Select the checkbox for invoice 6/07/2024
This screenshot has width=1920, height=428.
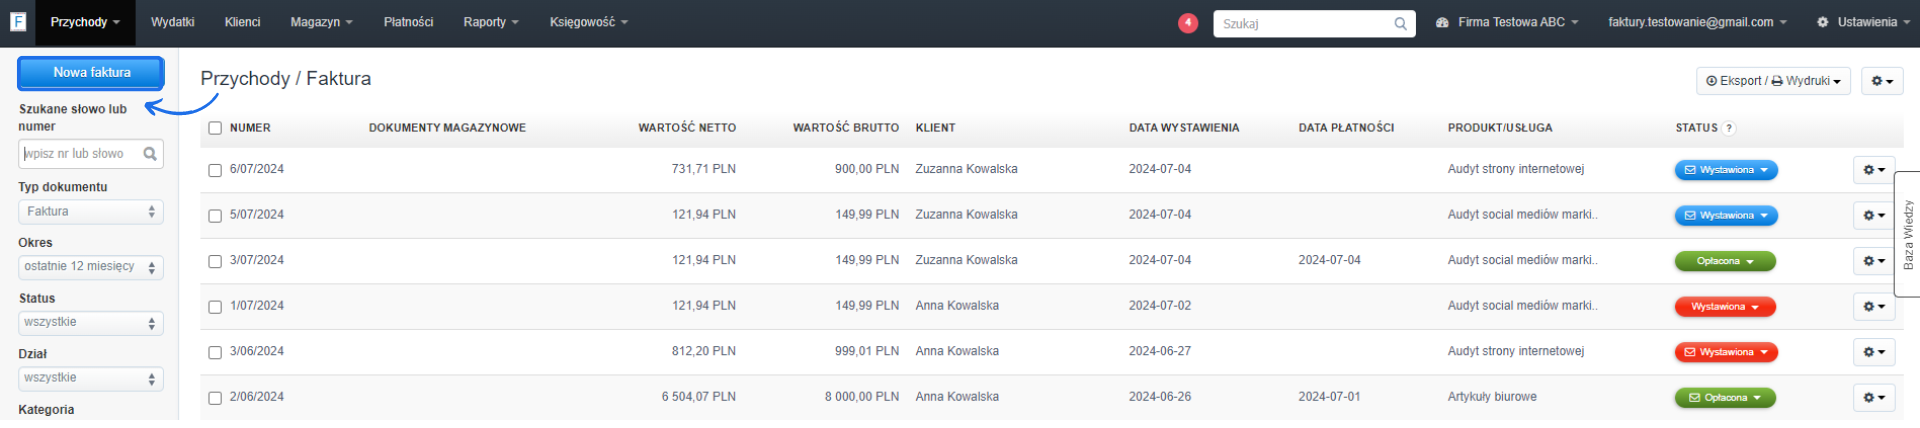(215, 170)
